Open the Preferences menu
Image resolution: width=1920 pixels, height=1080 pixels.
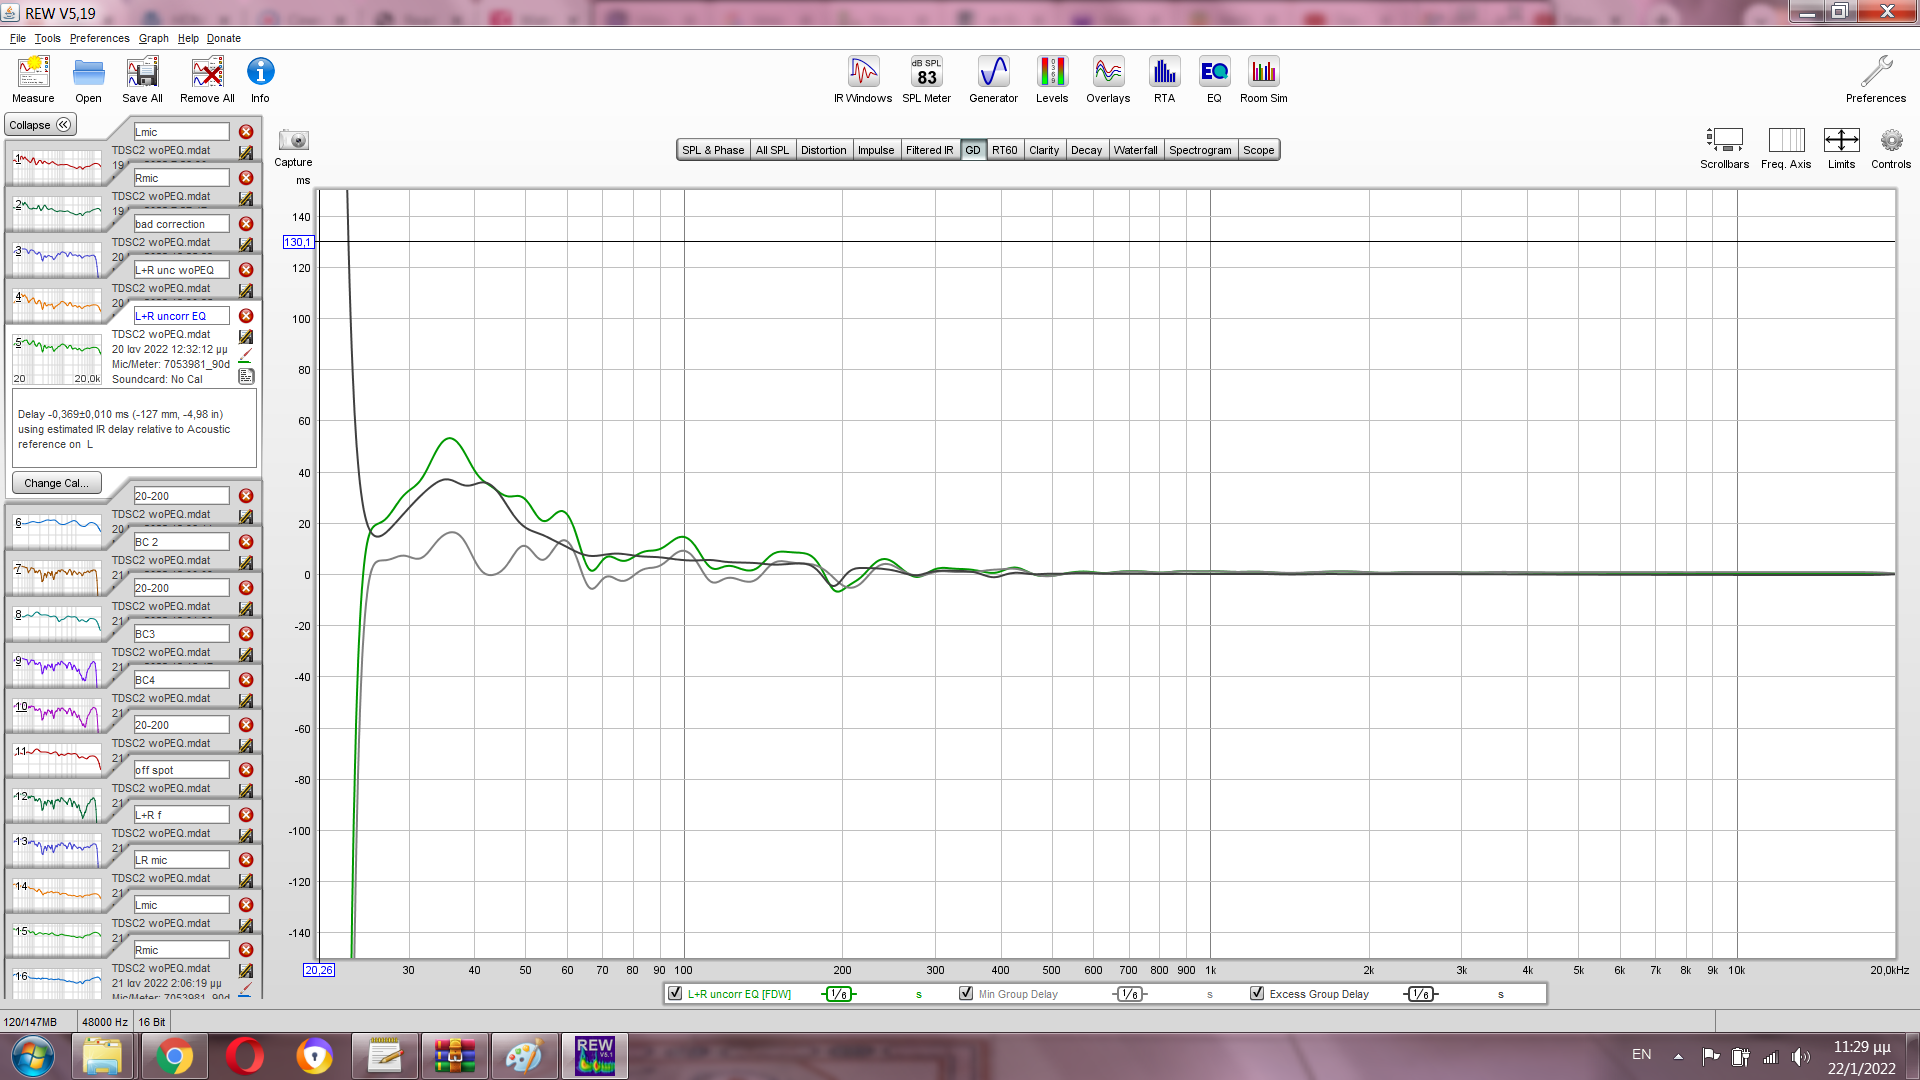pos(99,38)
